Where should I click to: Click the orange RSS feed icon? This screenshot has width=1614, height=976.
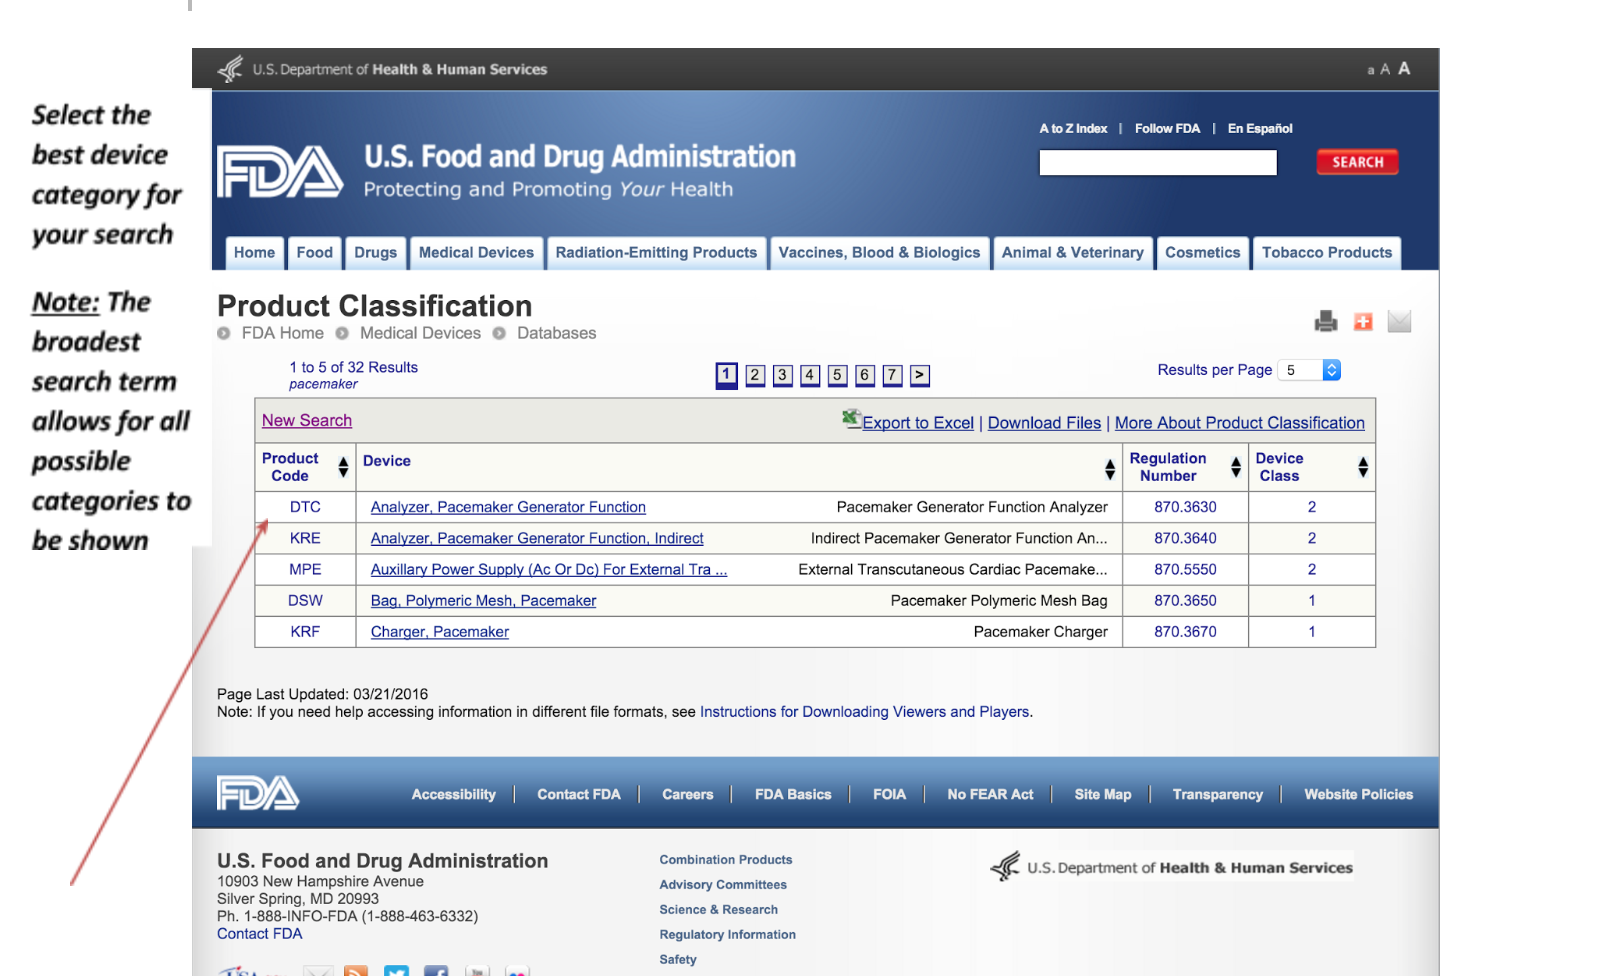coord(356,971)
